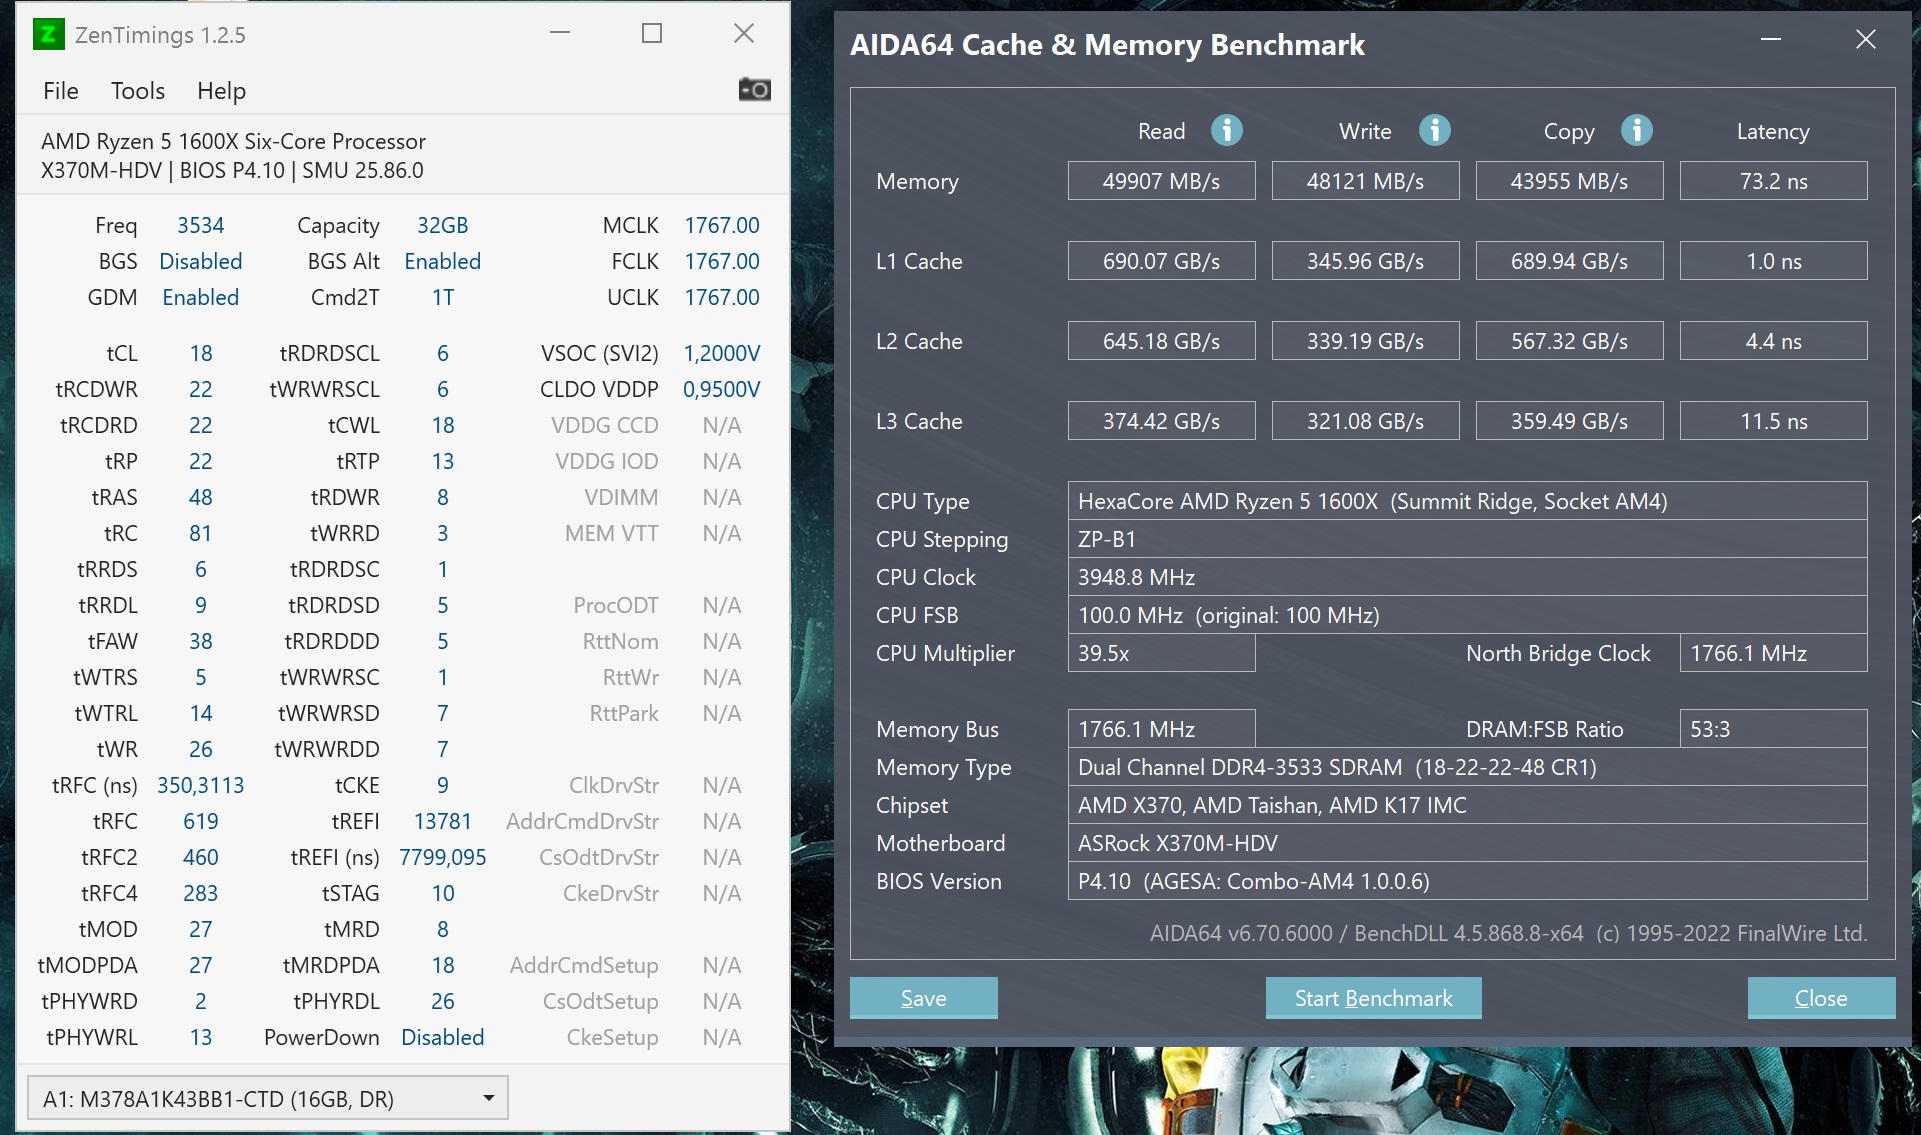Viewport: 1921px width, 1135px height.
Task: Click the Read info icon
Action: click(x=1227, y=130)
